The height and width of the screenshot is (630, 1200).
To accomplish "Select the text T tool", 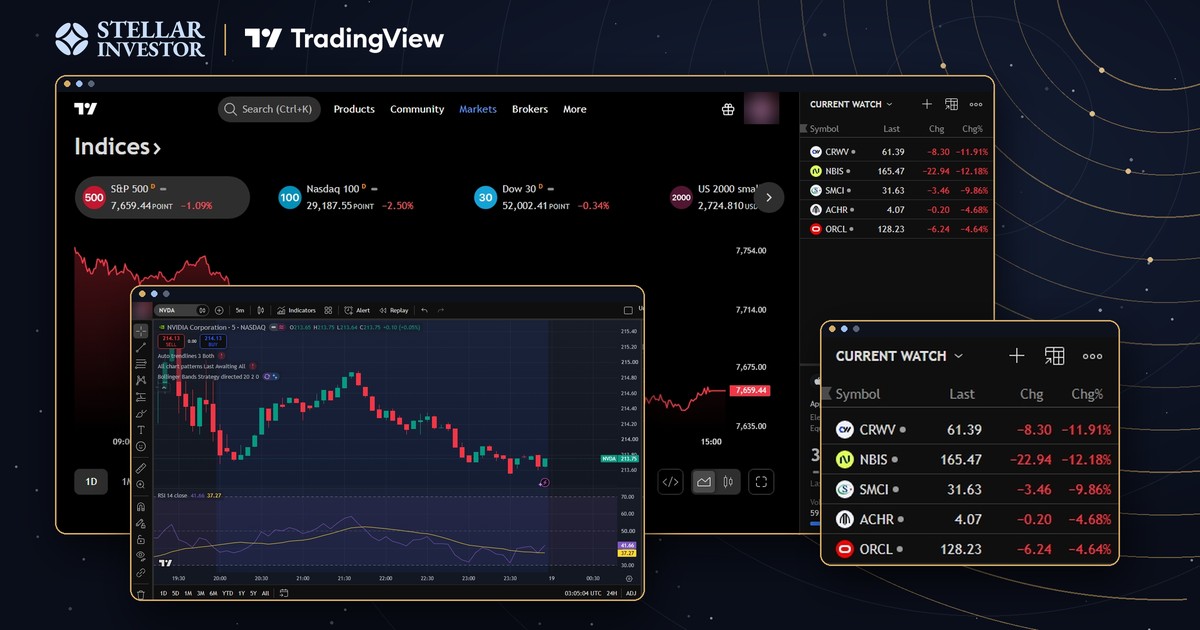I will pyautogui.click(x=141, y=430).
